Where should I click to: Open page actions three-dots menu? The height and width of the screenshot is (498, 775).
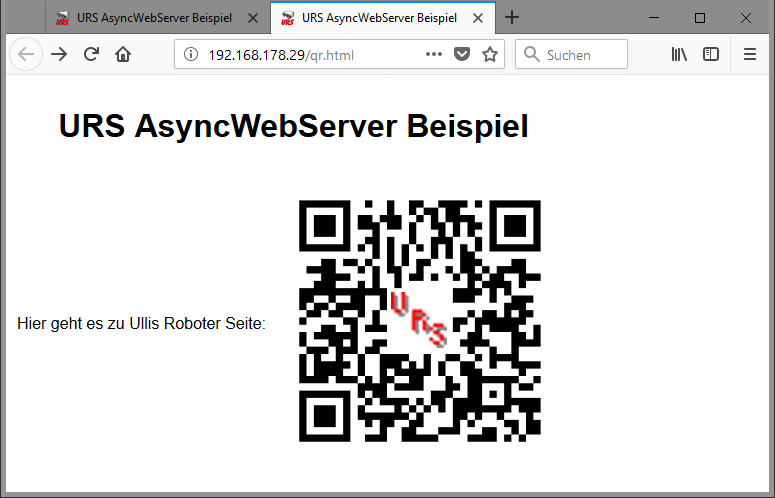[x=433, y=54]
